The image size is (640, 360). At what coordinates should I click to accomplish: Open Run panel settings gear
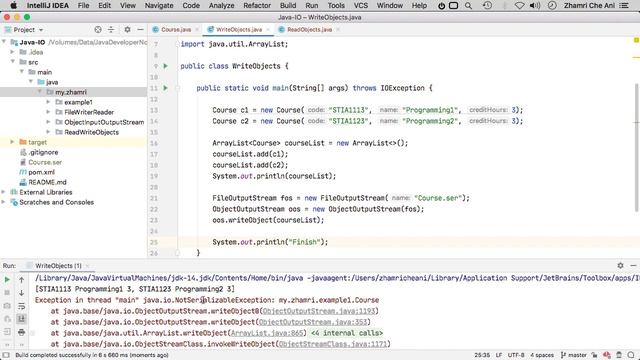click(620, 265)
